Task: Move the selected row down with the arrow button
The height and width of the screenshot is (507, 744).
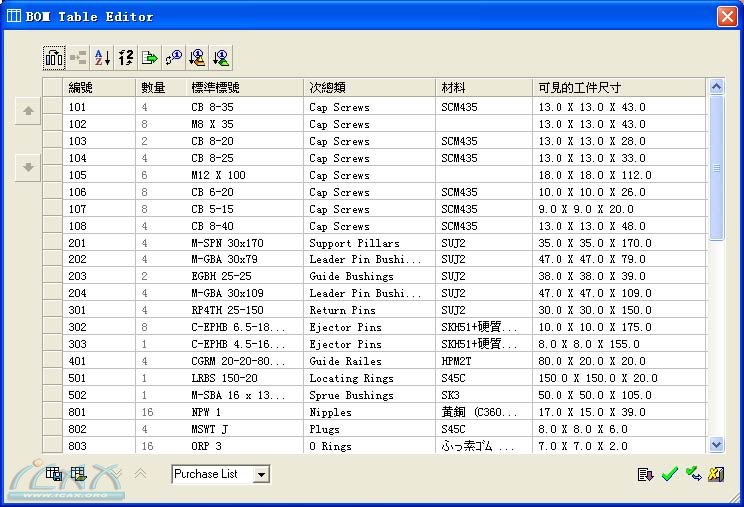Action: click(x=28, y=167)
